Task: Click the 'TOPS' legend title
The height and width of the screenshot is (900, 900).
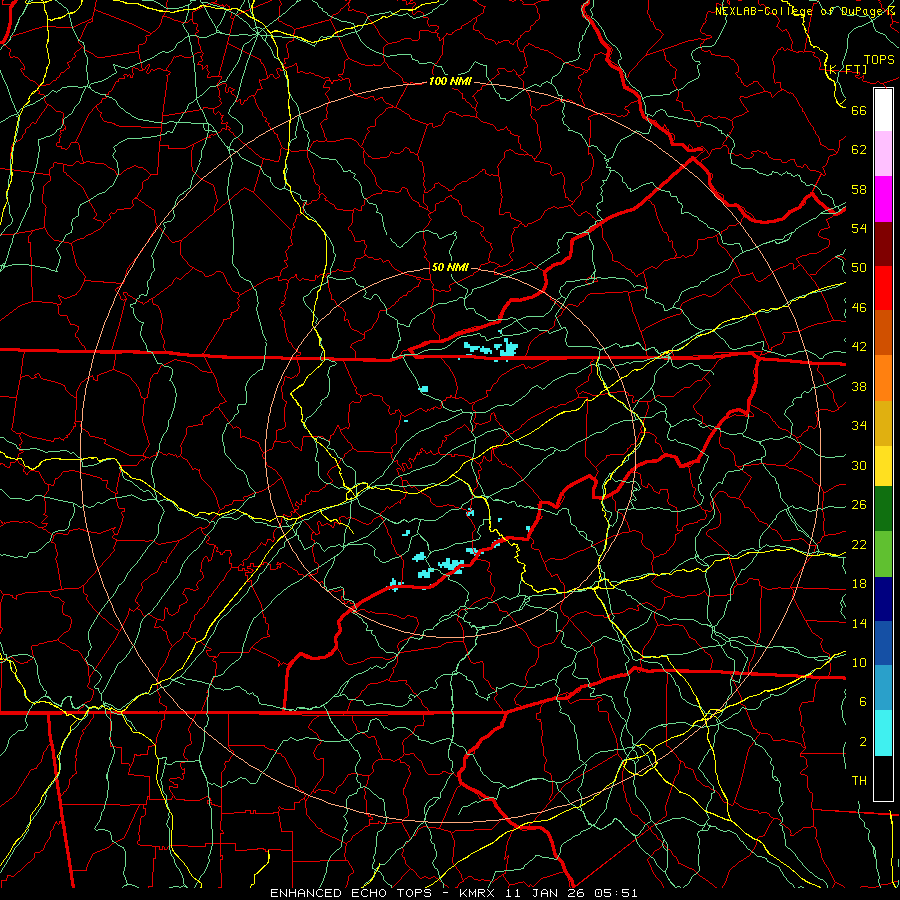Action: [x=879, y=60]
